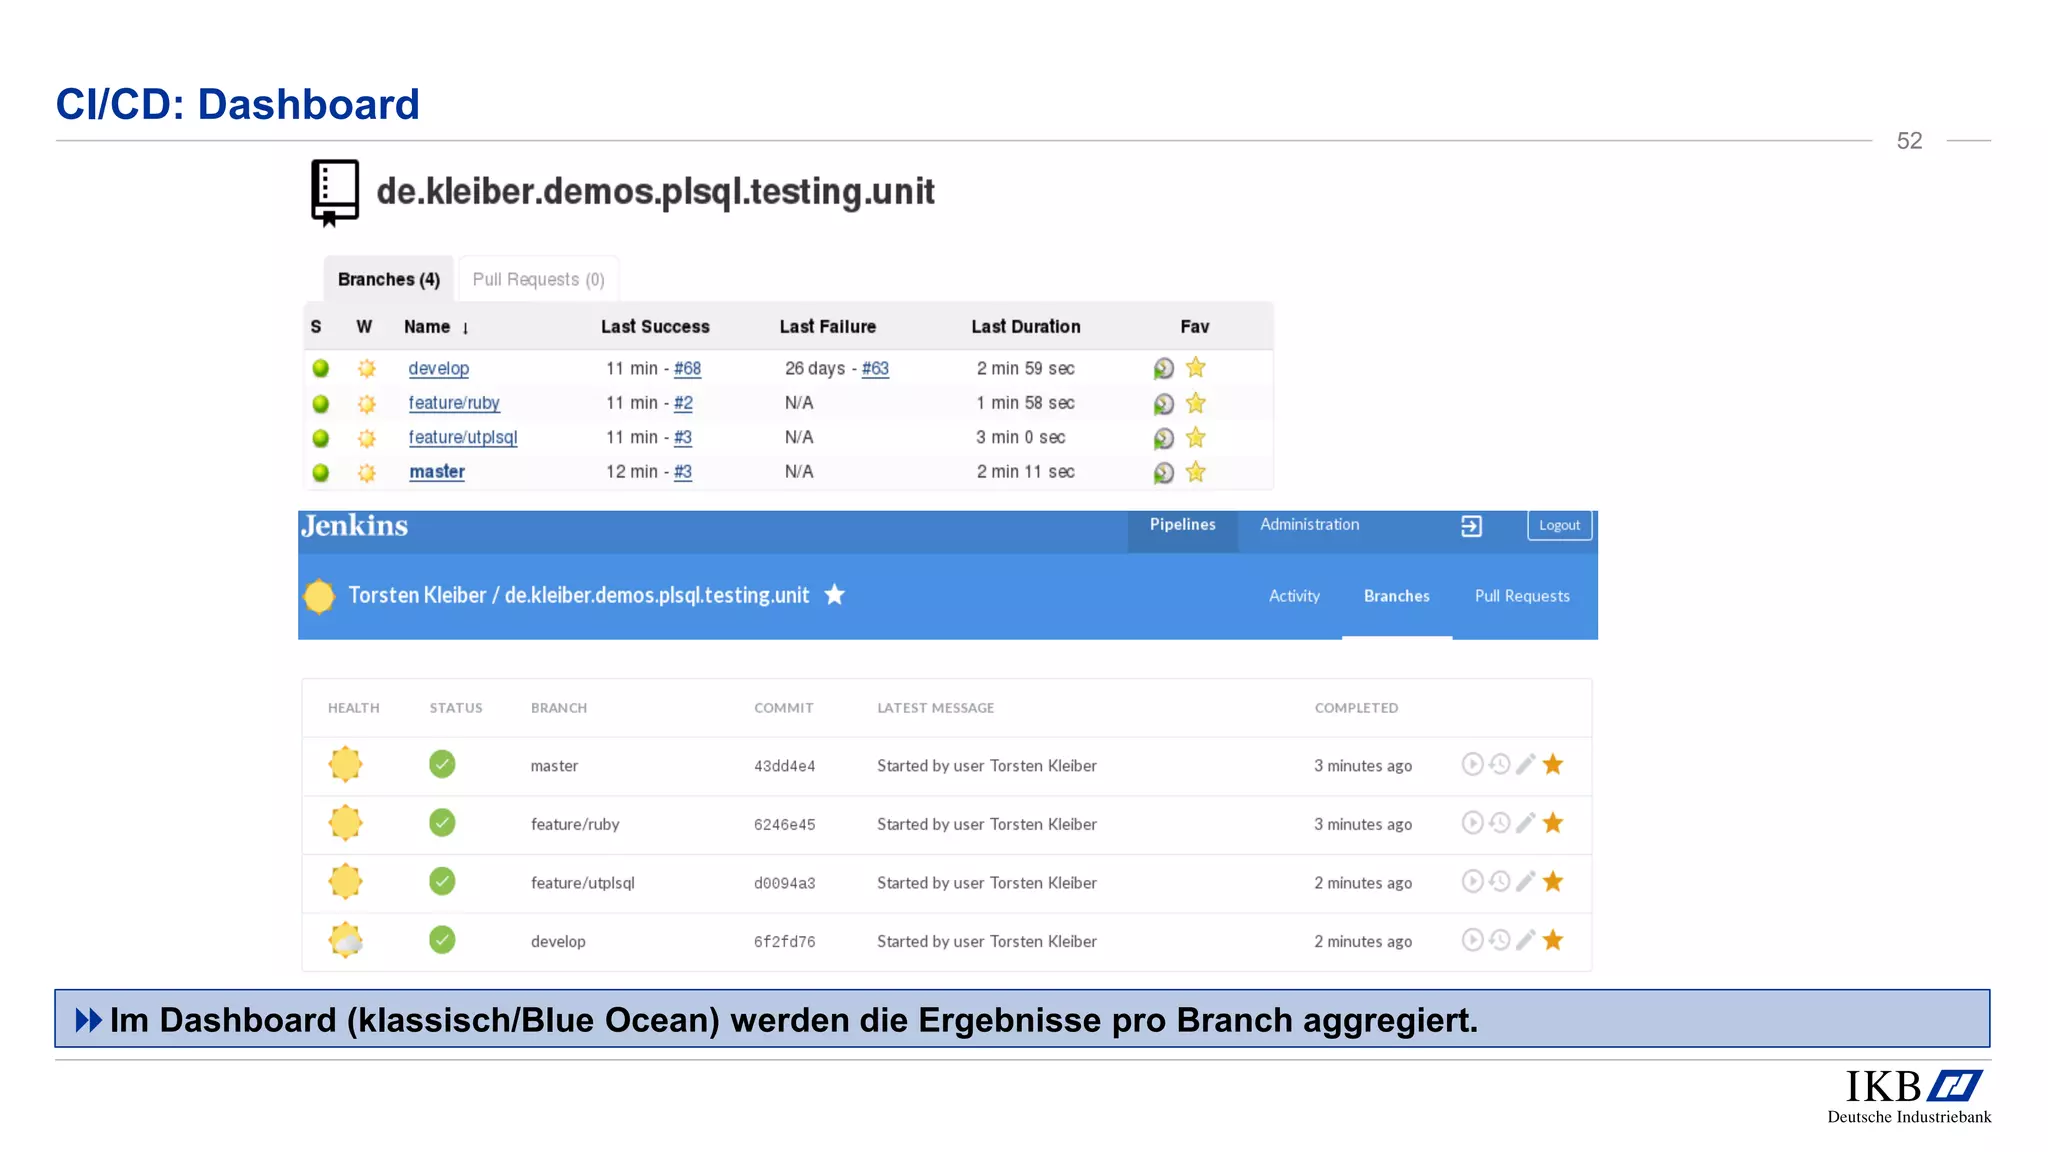Open build #68 link

[688, 368]
